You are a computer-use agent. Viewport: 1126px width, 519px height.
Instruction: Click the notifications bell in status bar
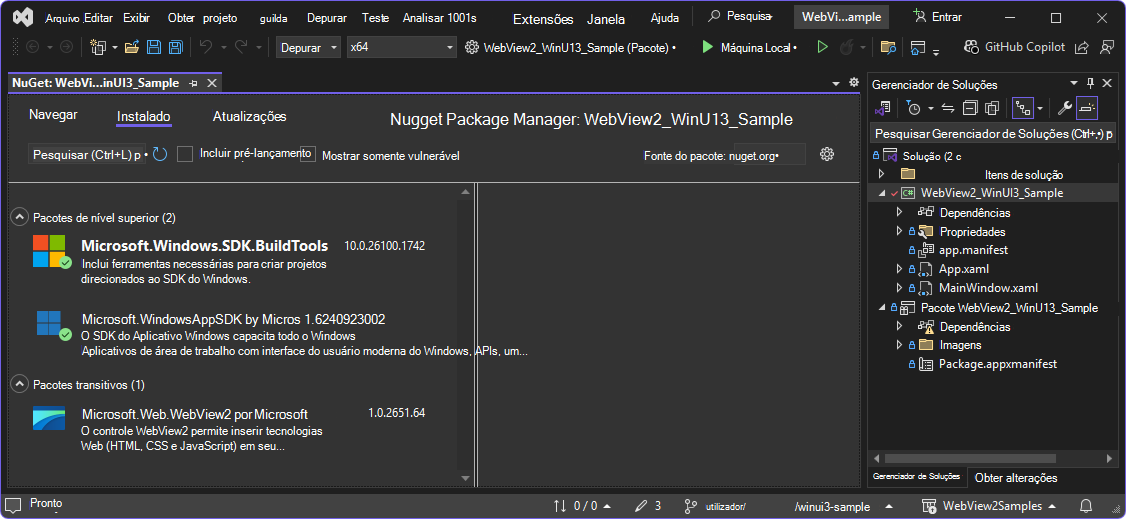(1087, 505)
